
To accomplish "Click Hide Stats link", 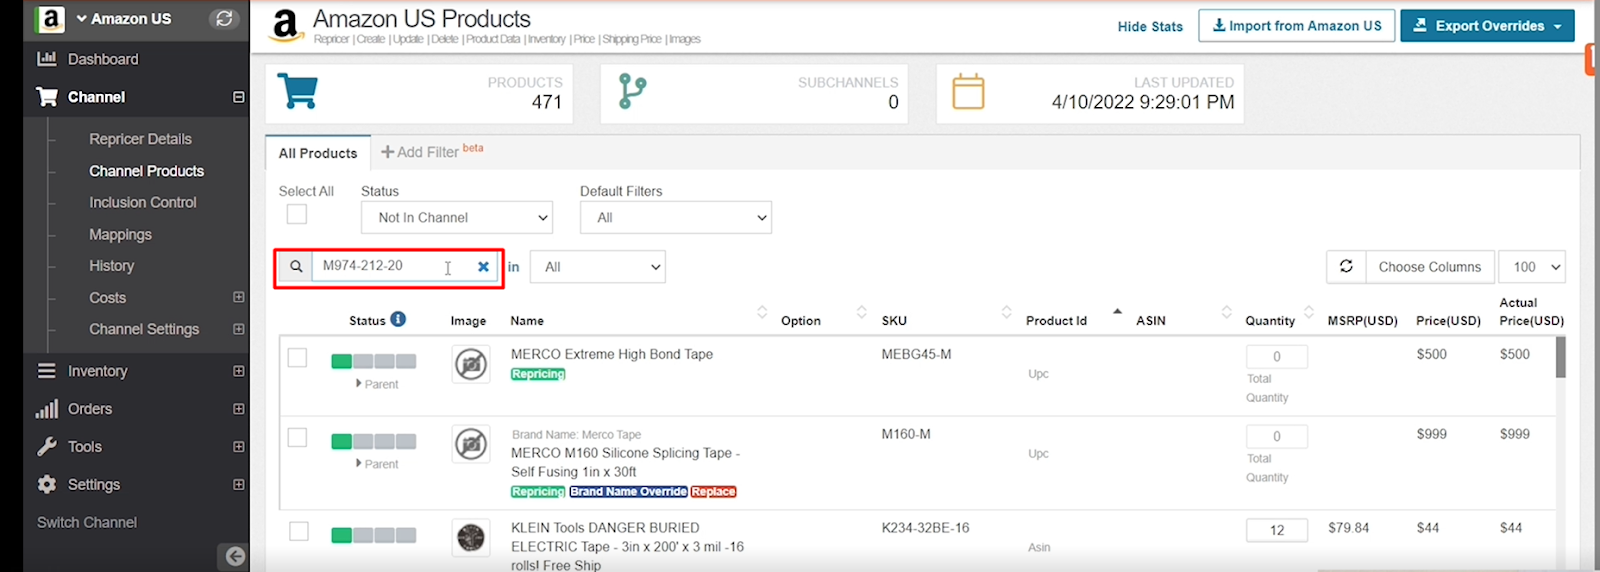I will [1150, 26].
